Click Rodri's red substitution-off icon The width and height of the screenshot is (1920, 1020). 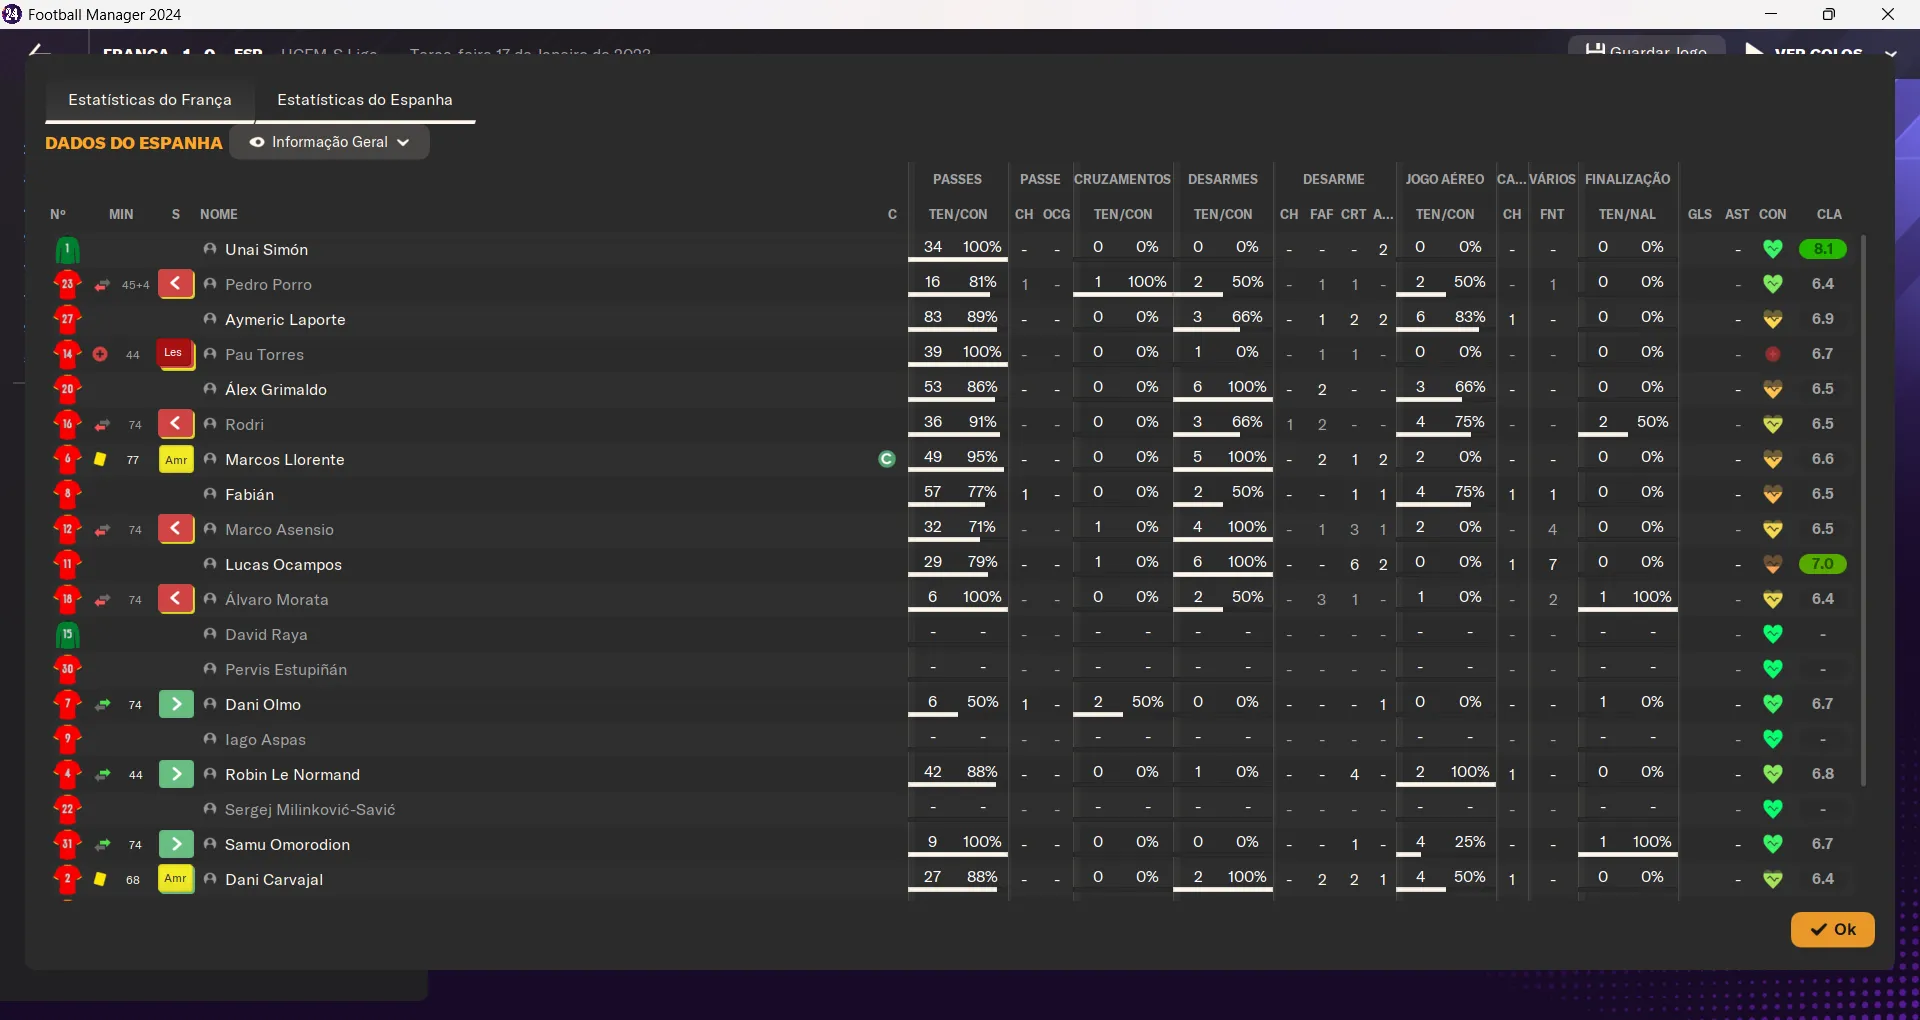[176, 424]
